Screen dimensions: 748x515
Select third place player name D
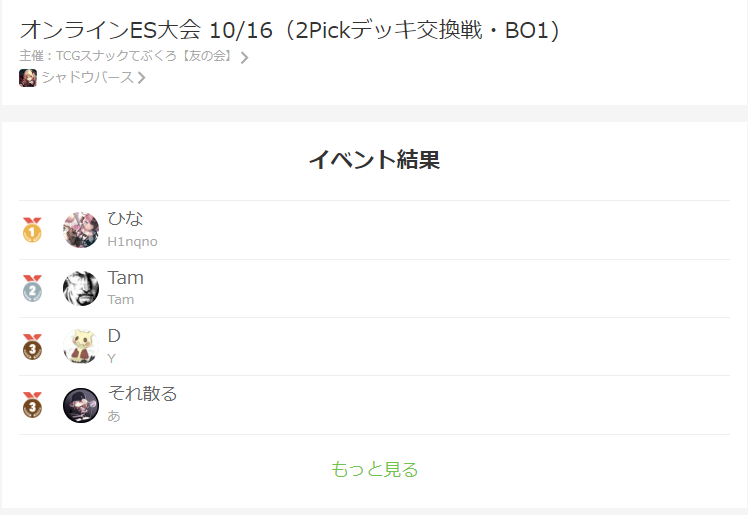(x=114, y=336)
